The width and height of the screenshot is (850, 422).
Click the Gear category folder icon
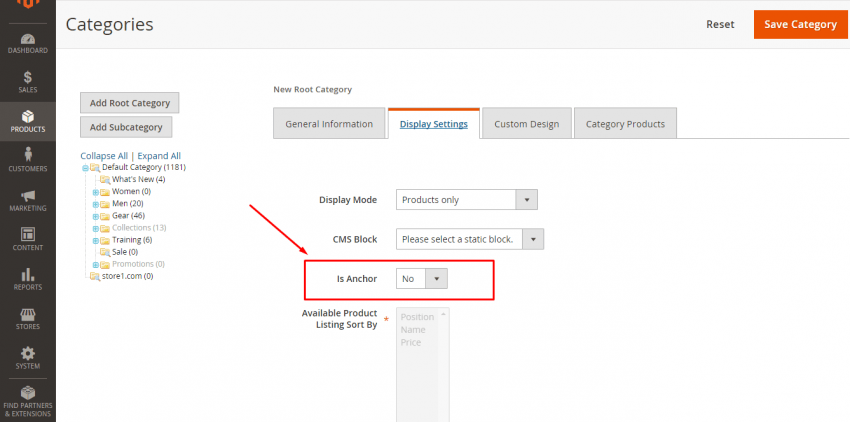105,216
